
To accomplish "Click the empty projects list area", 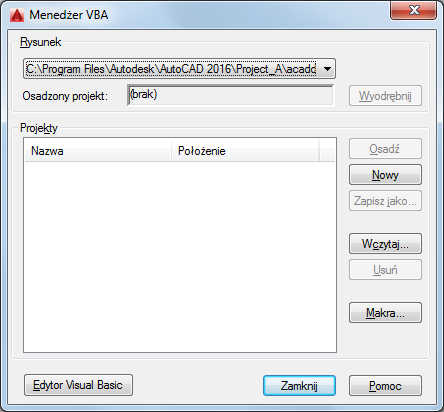I will (x=180, y=257).
